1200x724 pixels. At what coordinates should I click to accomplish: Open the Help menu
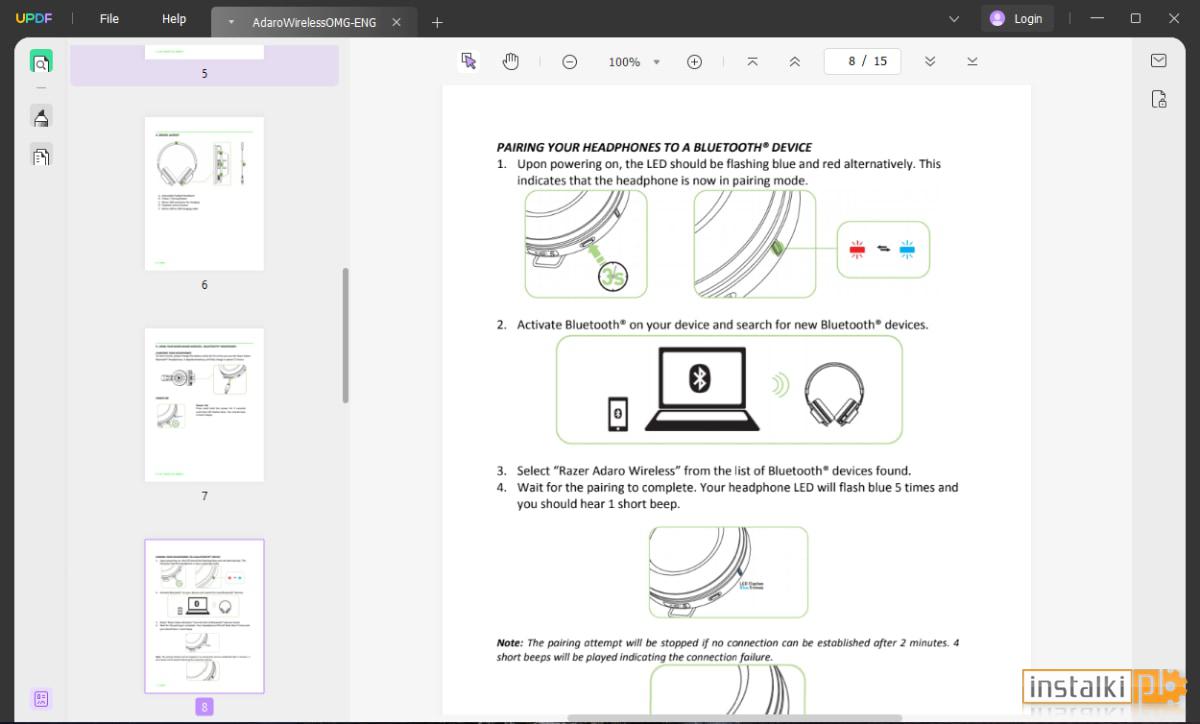click(174, 19)
